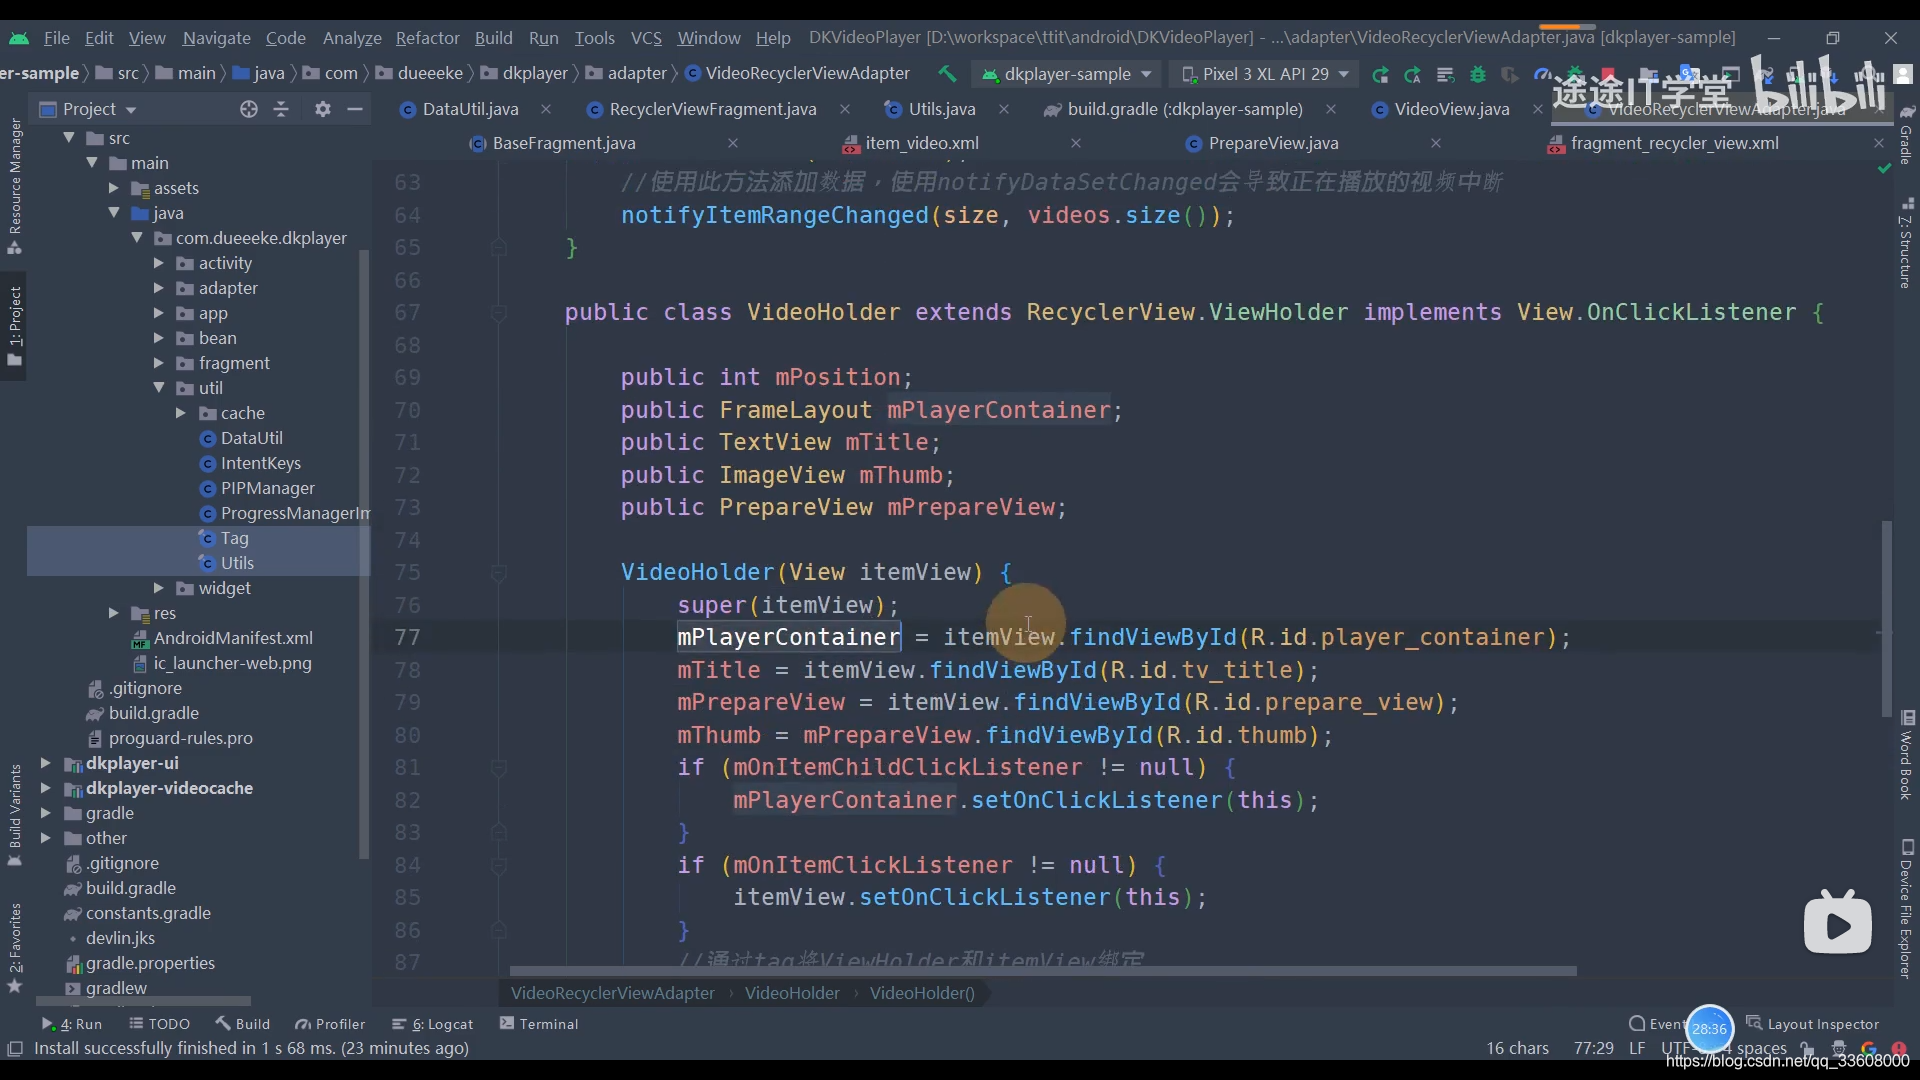
Task: Open the Layout Inspector tool
Action: 1812,1024
